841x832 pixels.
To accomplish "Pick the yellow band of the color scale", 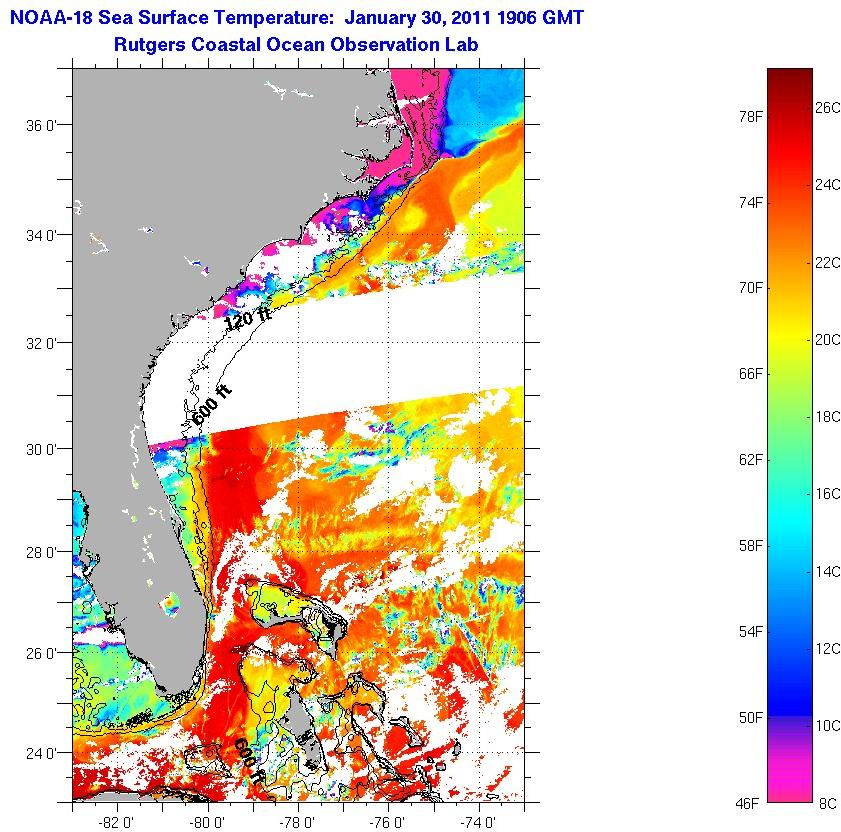I will pos(790,335).
